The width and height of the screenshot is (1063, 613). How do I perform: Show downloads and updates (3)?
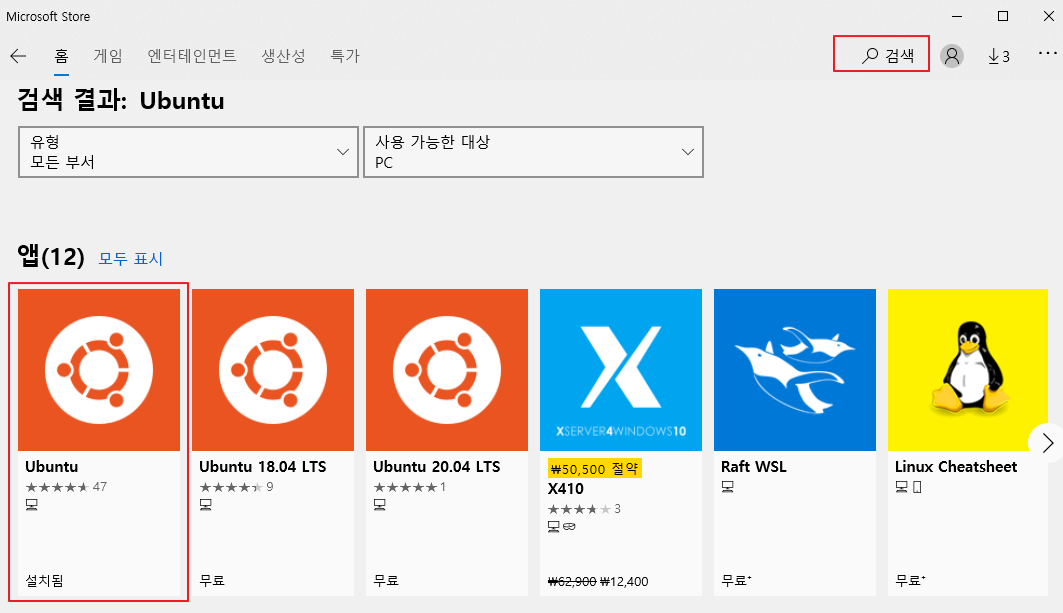click(999, 56)
